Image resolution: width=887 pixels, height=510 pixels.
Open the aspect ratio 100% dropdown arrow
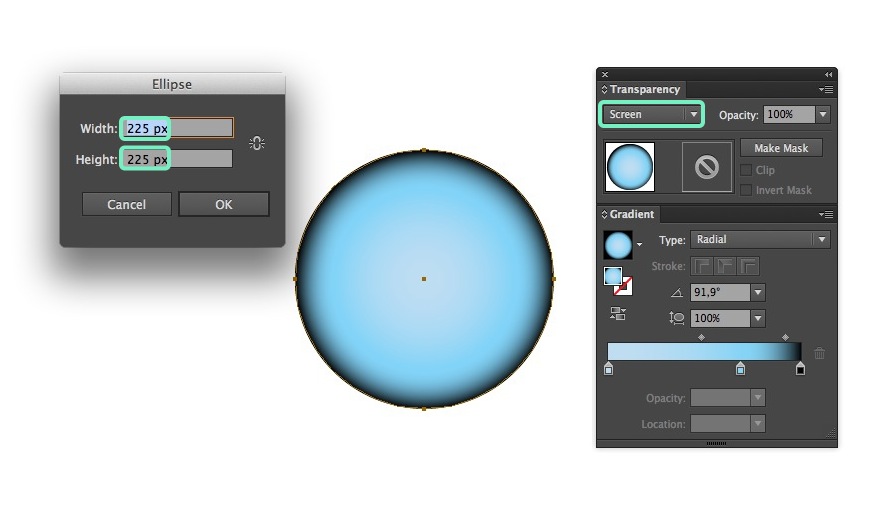click(758, 318)
